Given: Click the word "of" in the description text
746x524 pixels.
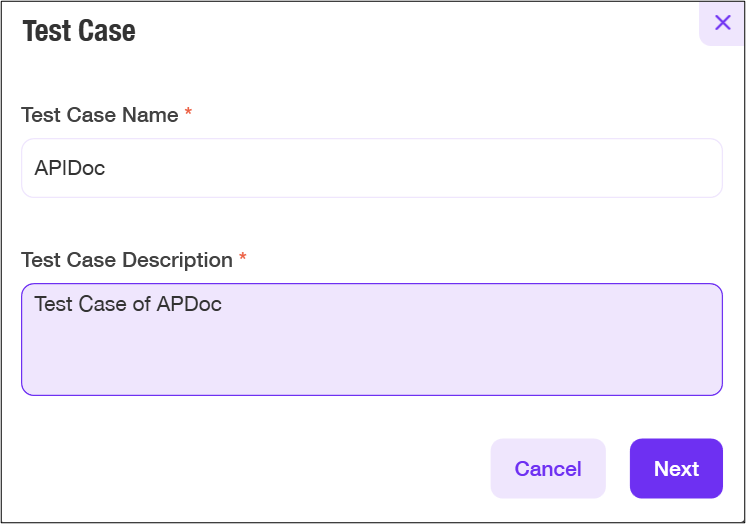Looking at the screenshot, I should coord(141,303).
